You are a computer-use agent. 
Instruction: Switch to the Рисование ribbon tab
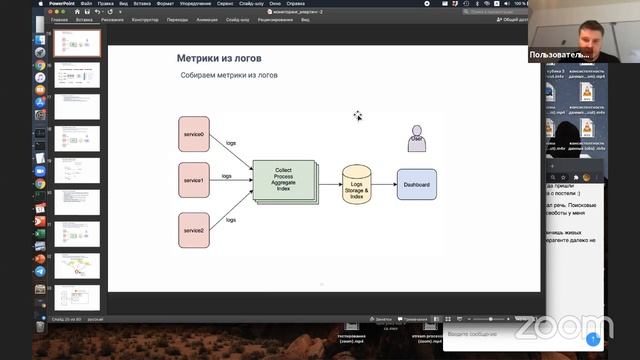112,20
